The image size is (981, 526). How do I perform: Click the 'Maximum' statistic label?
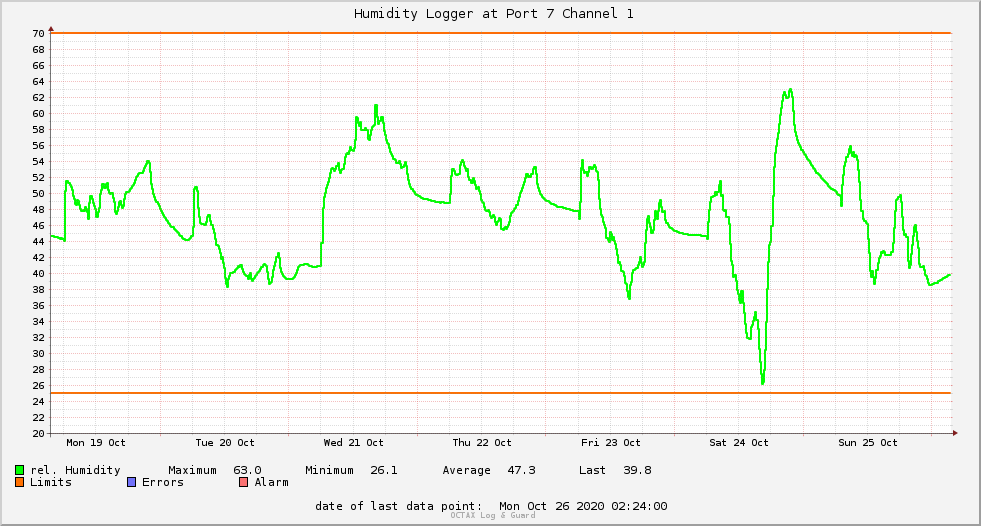[192, 470]
